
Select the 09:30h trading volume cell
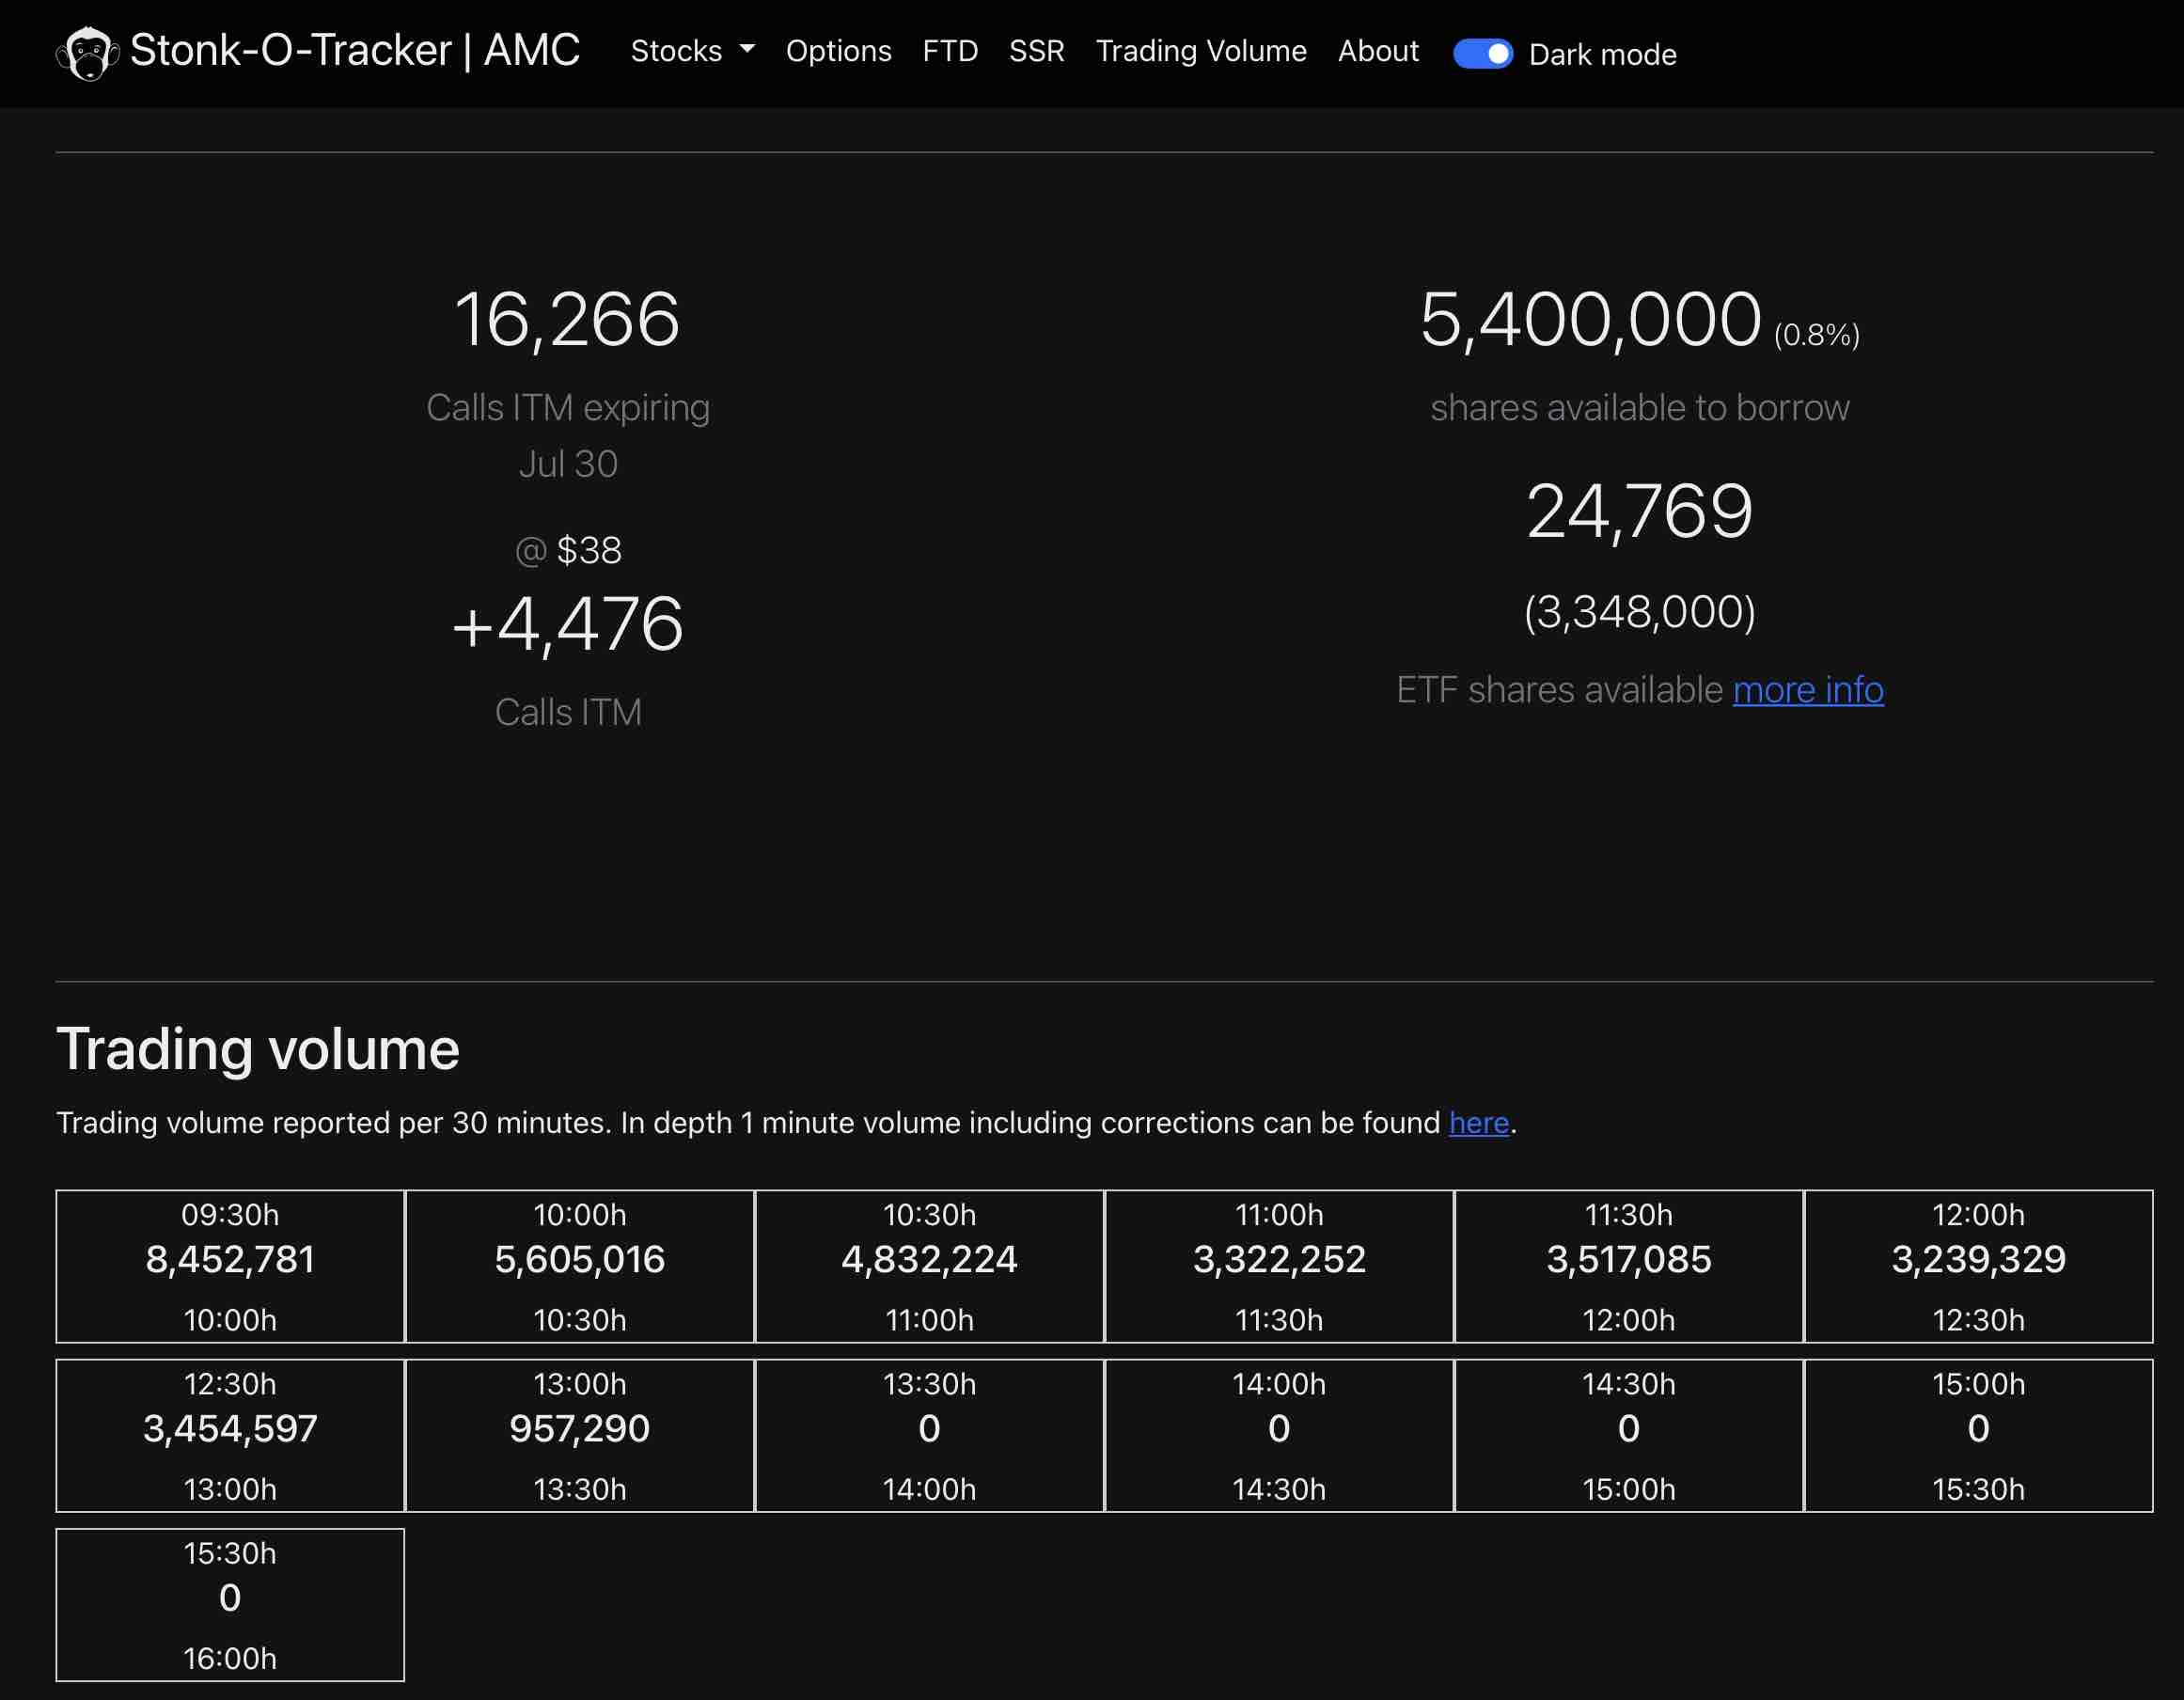tap(230, 1265)
